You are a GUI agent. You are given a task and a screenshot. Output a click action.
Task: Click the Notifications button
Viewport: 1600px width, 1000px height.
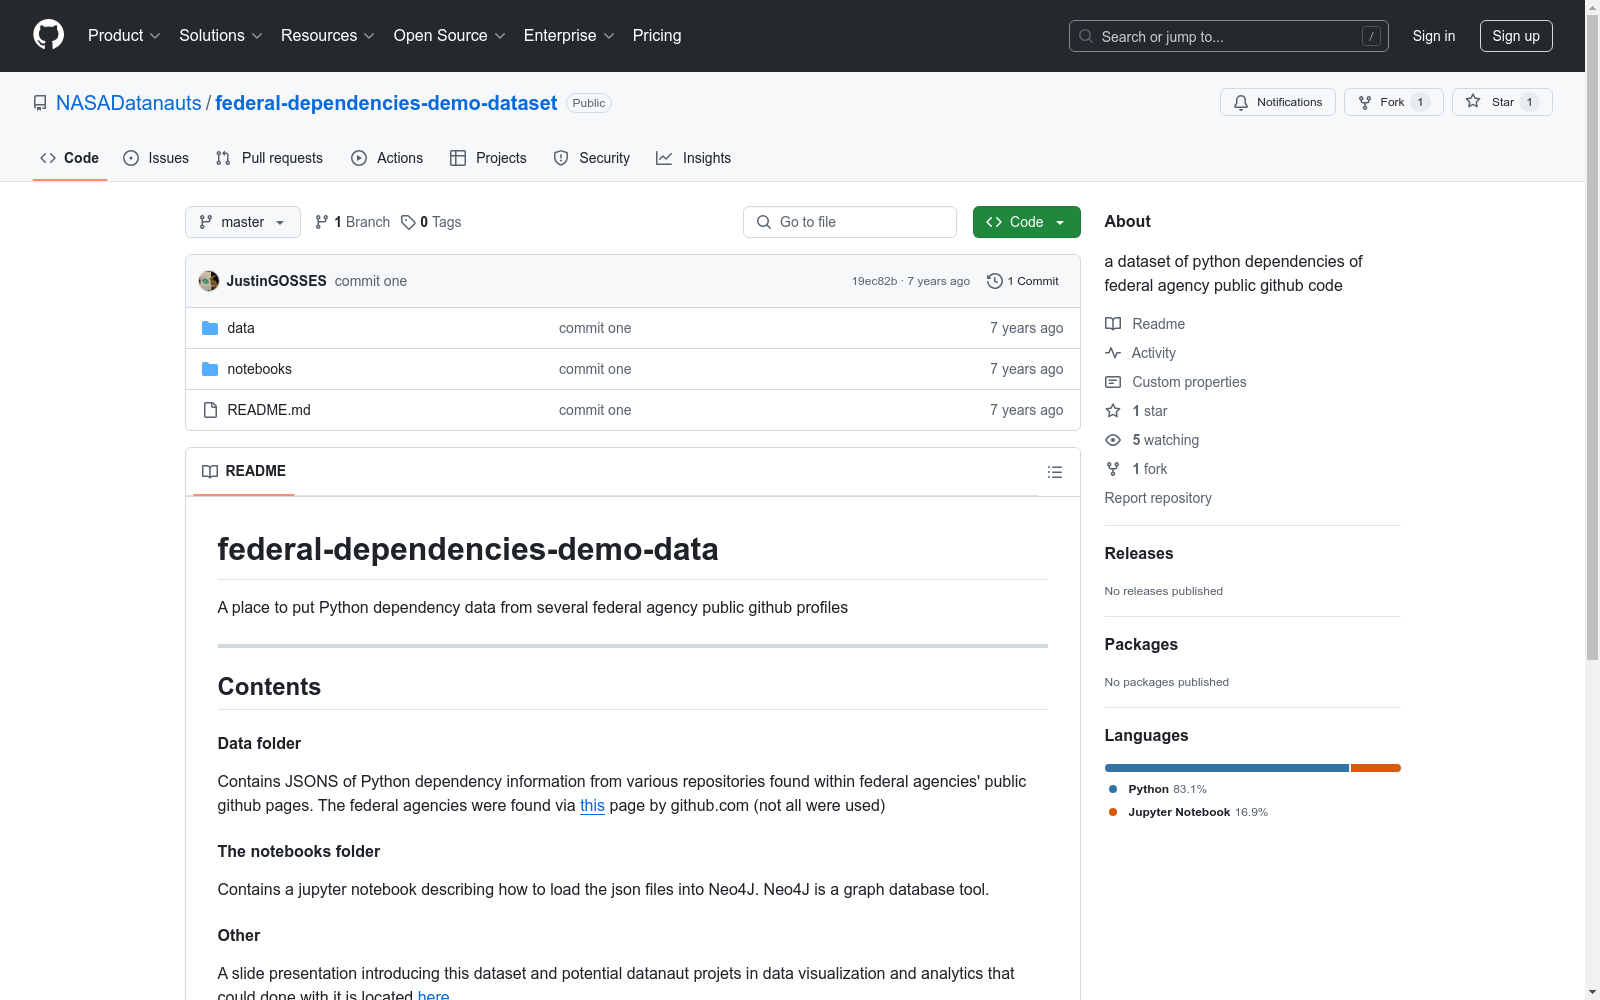click(1278, 102)
